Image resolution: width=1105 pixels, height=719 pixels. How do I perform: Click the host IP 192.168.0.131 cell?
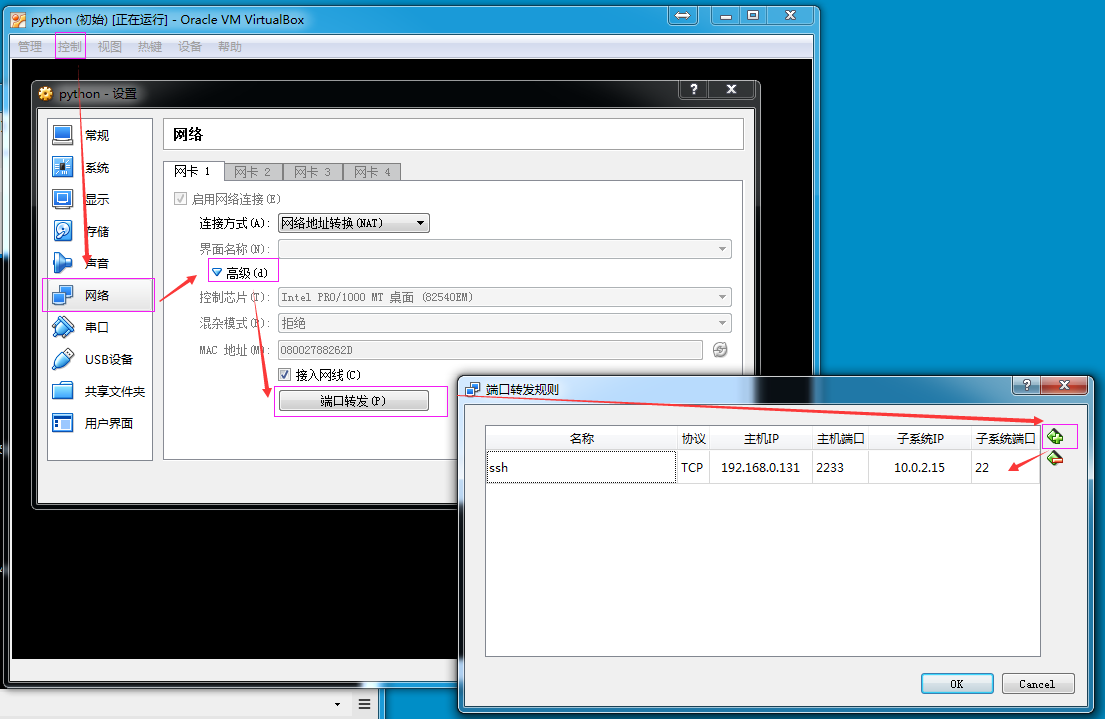760,467
